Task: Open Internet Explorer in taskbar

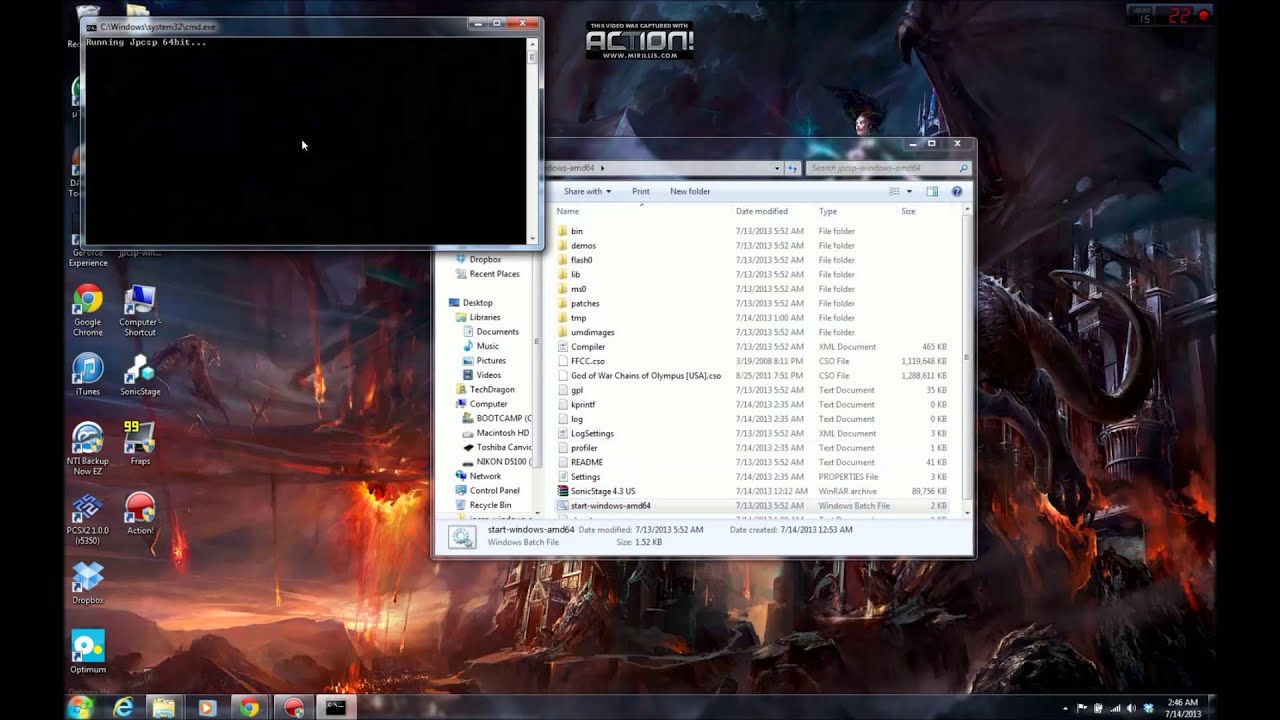Action: (123, 707)
